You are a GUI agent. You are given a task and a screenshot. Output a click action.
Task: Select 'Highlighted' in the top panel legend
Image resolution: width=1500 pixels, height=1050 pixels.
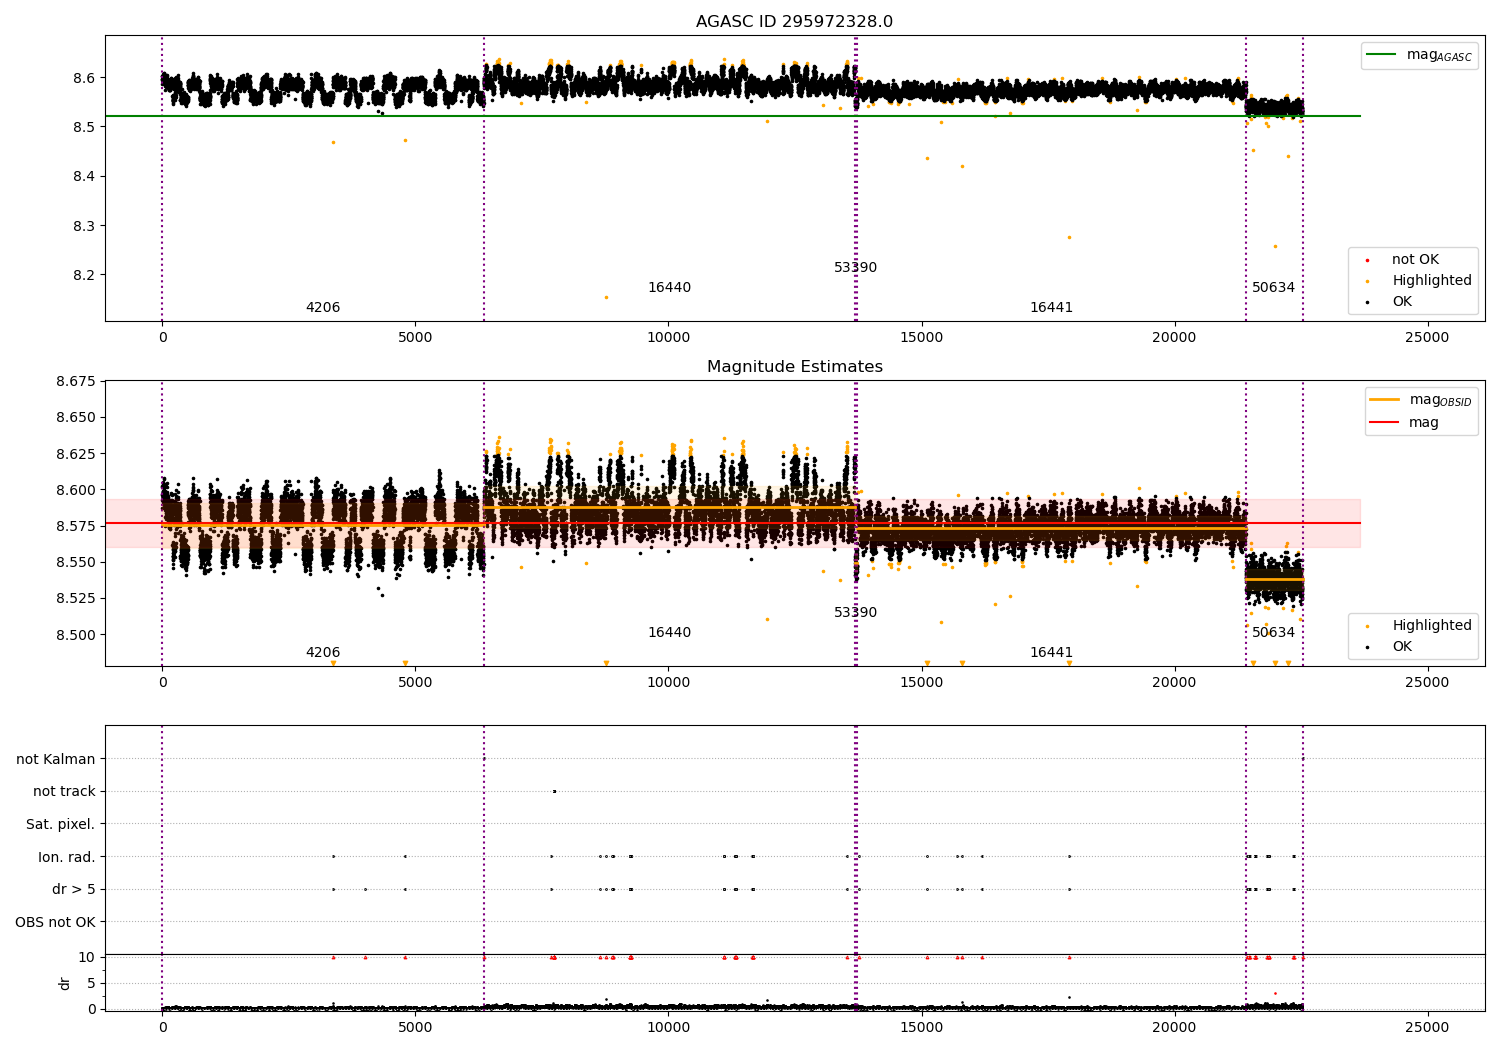coord(1432,281)
